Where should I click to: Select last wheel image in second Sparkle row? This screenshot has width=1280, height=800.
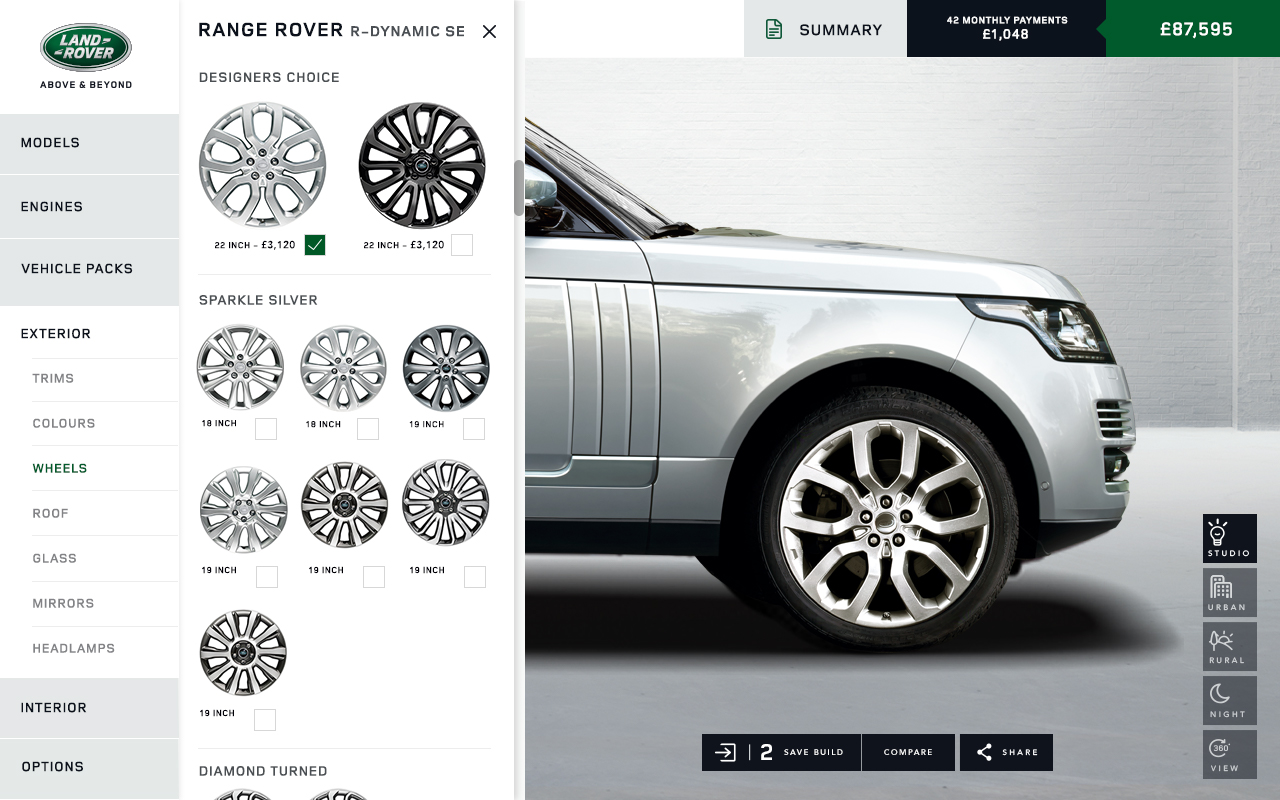pyautogui.click(x=446, y=503)
